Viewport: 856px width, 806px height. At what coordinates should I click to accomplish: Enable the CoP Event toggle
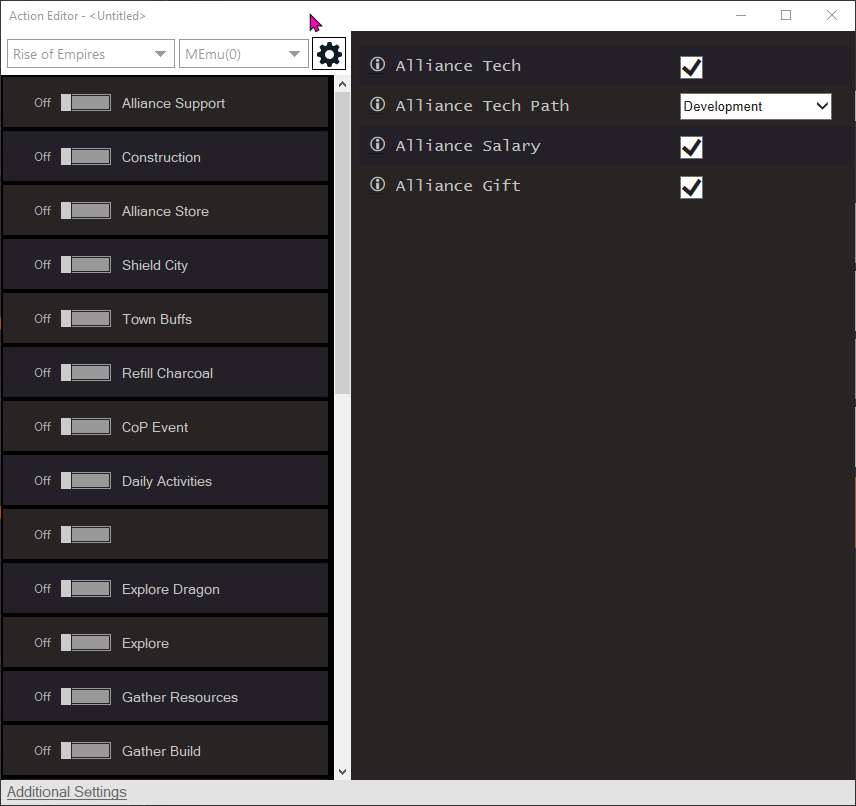(x=86, y=427)
